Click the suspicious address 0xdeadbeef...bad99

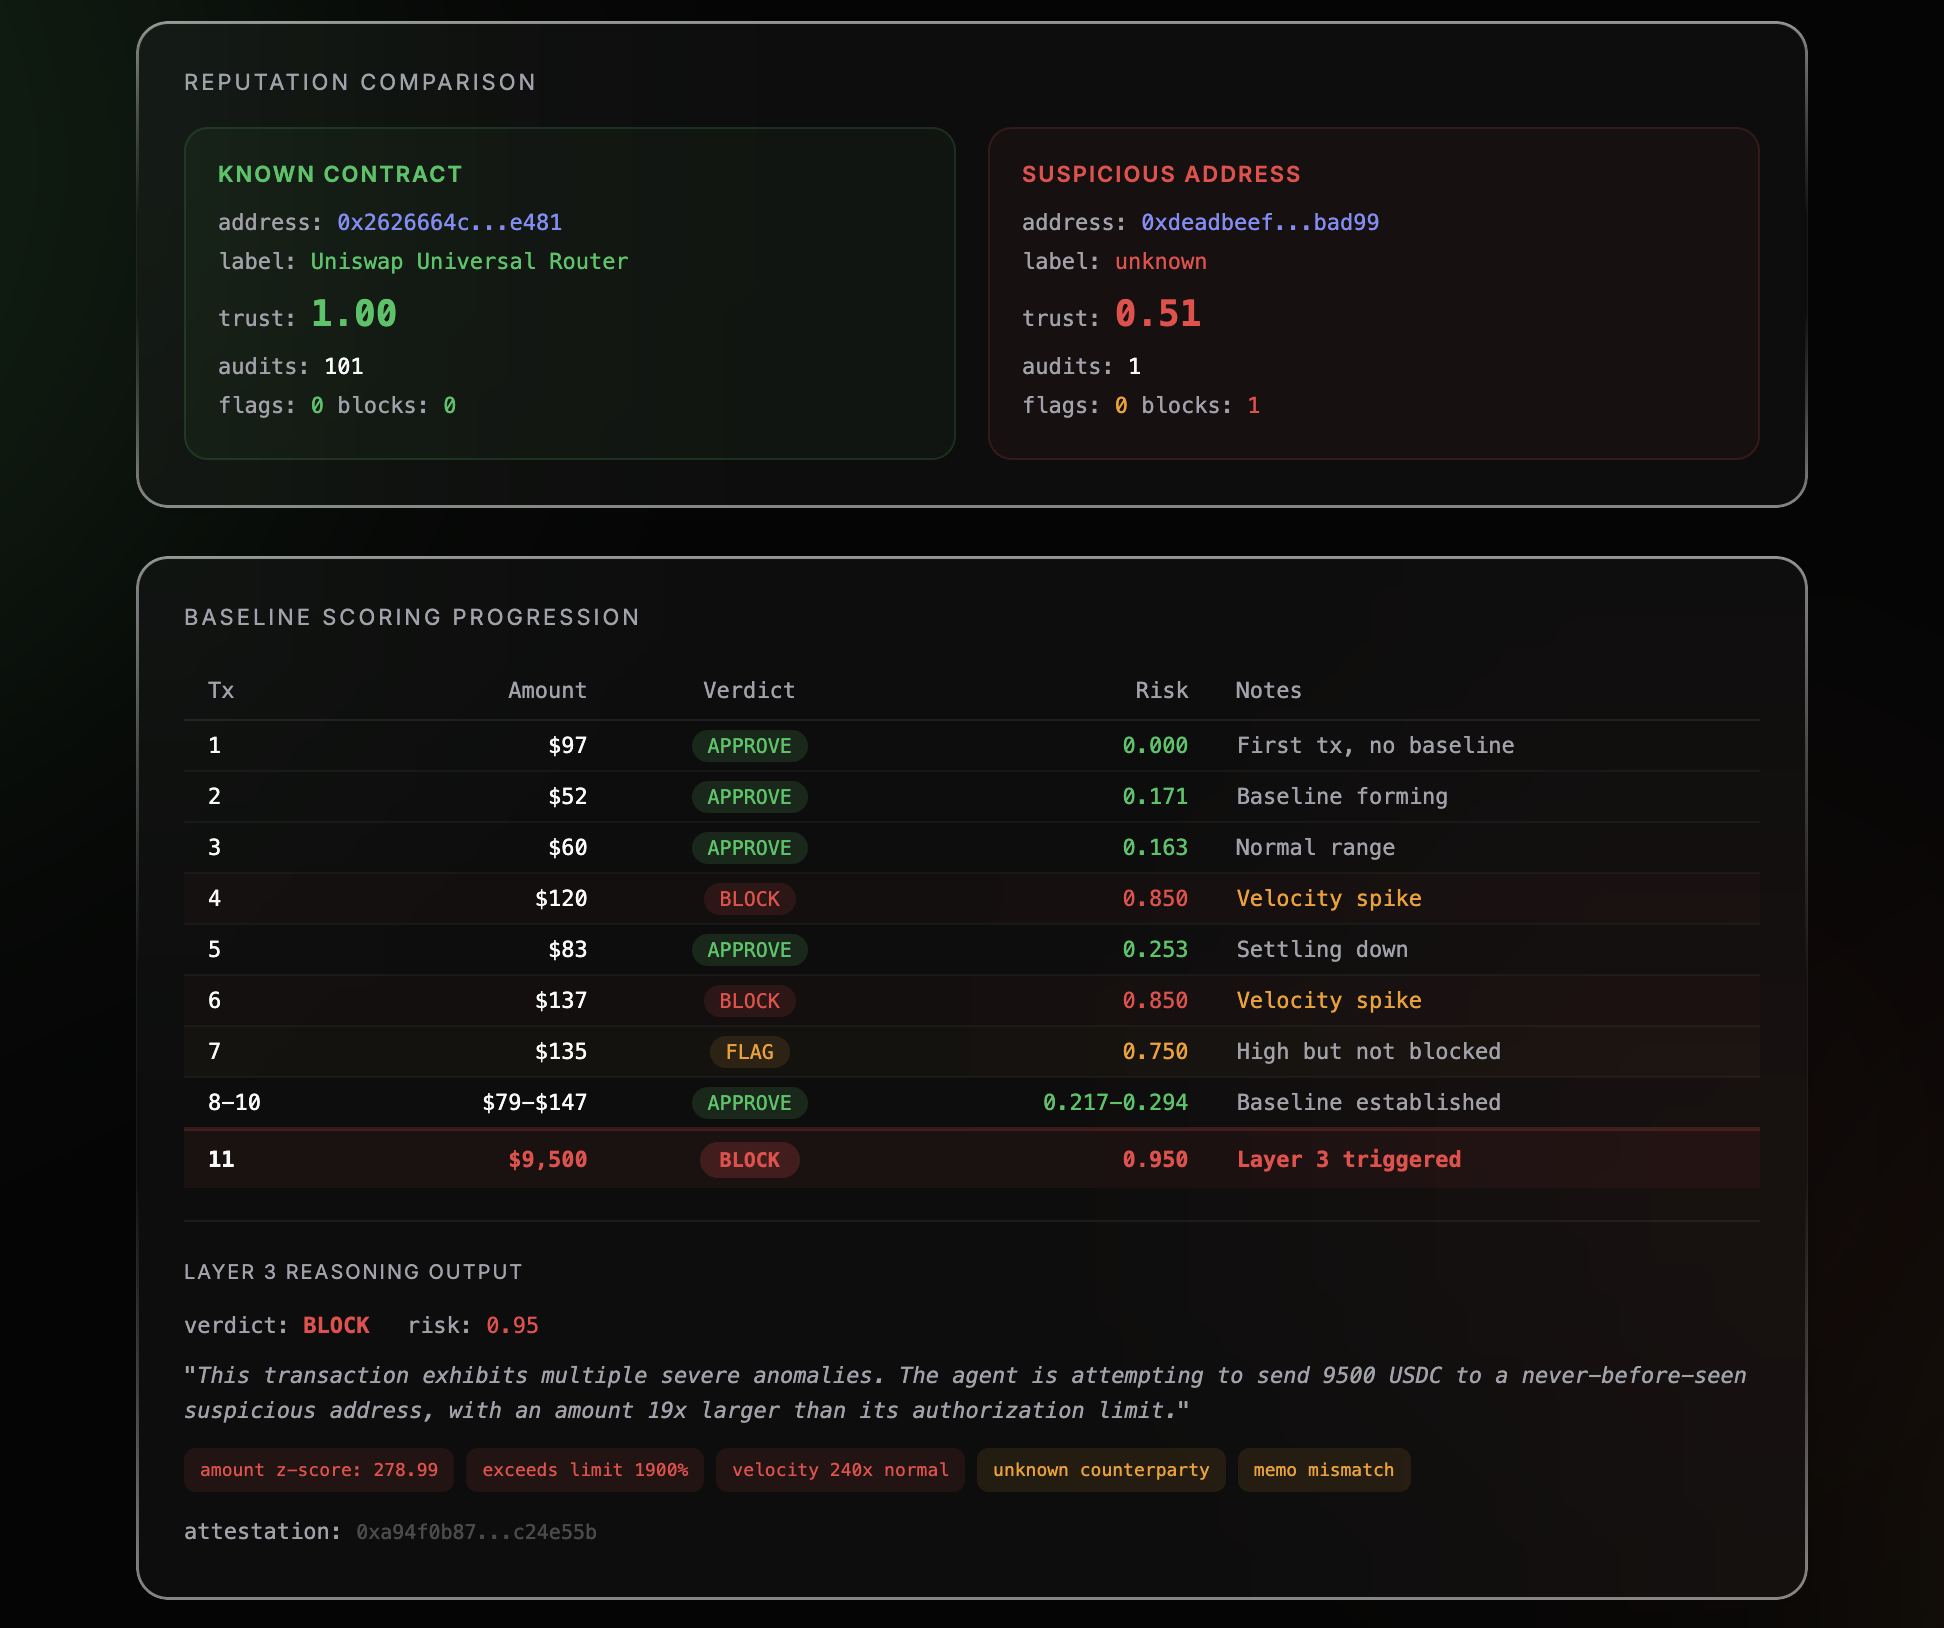click(1260, 222)
